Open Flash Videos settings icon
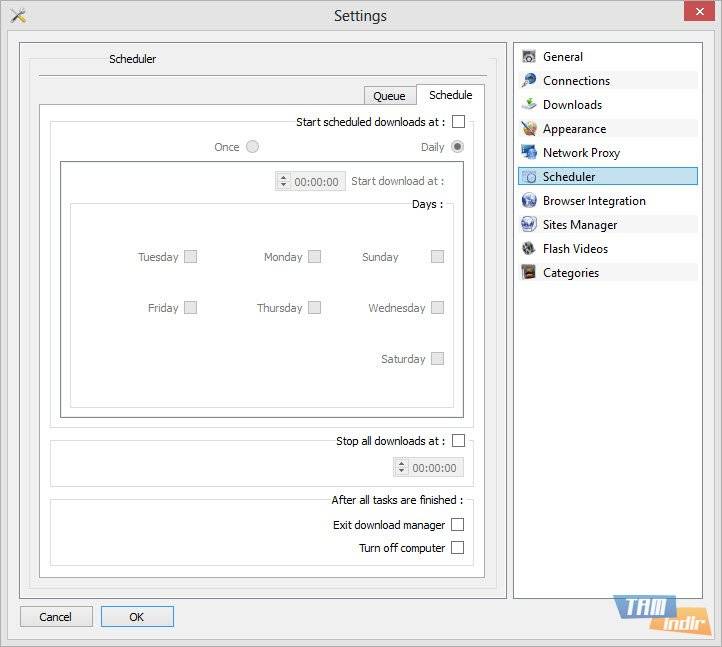 pos(529,249)
